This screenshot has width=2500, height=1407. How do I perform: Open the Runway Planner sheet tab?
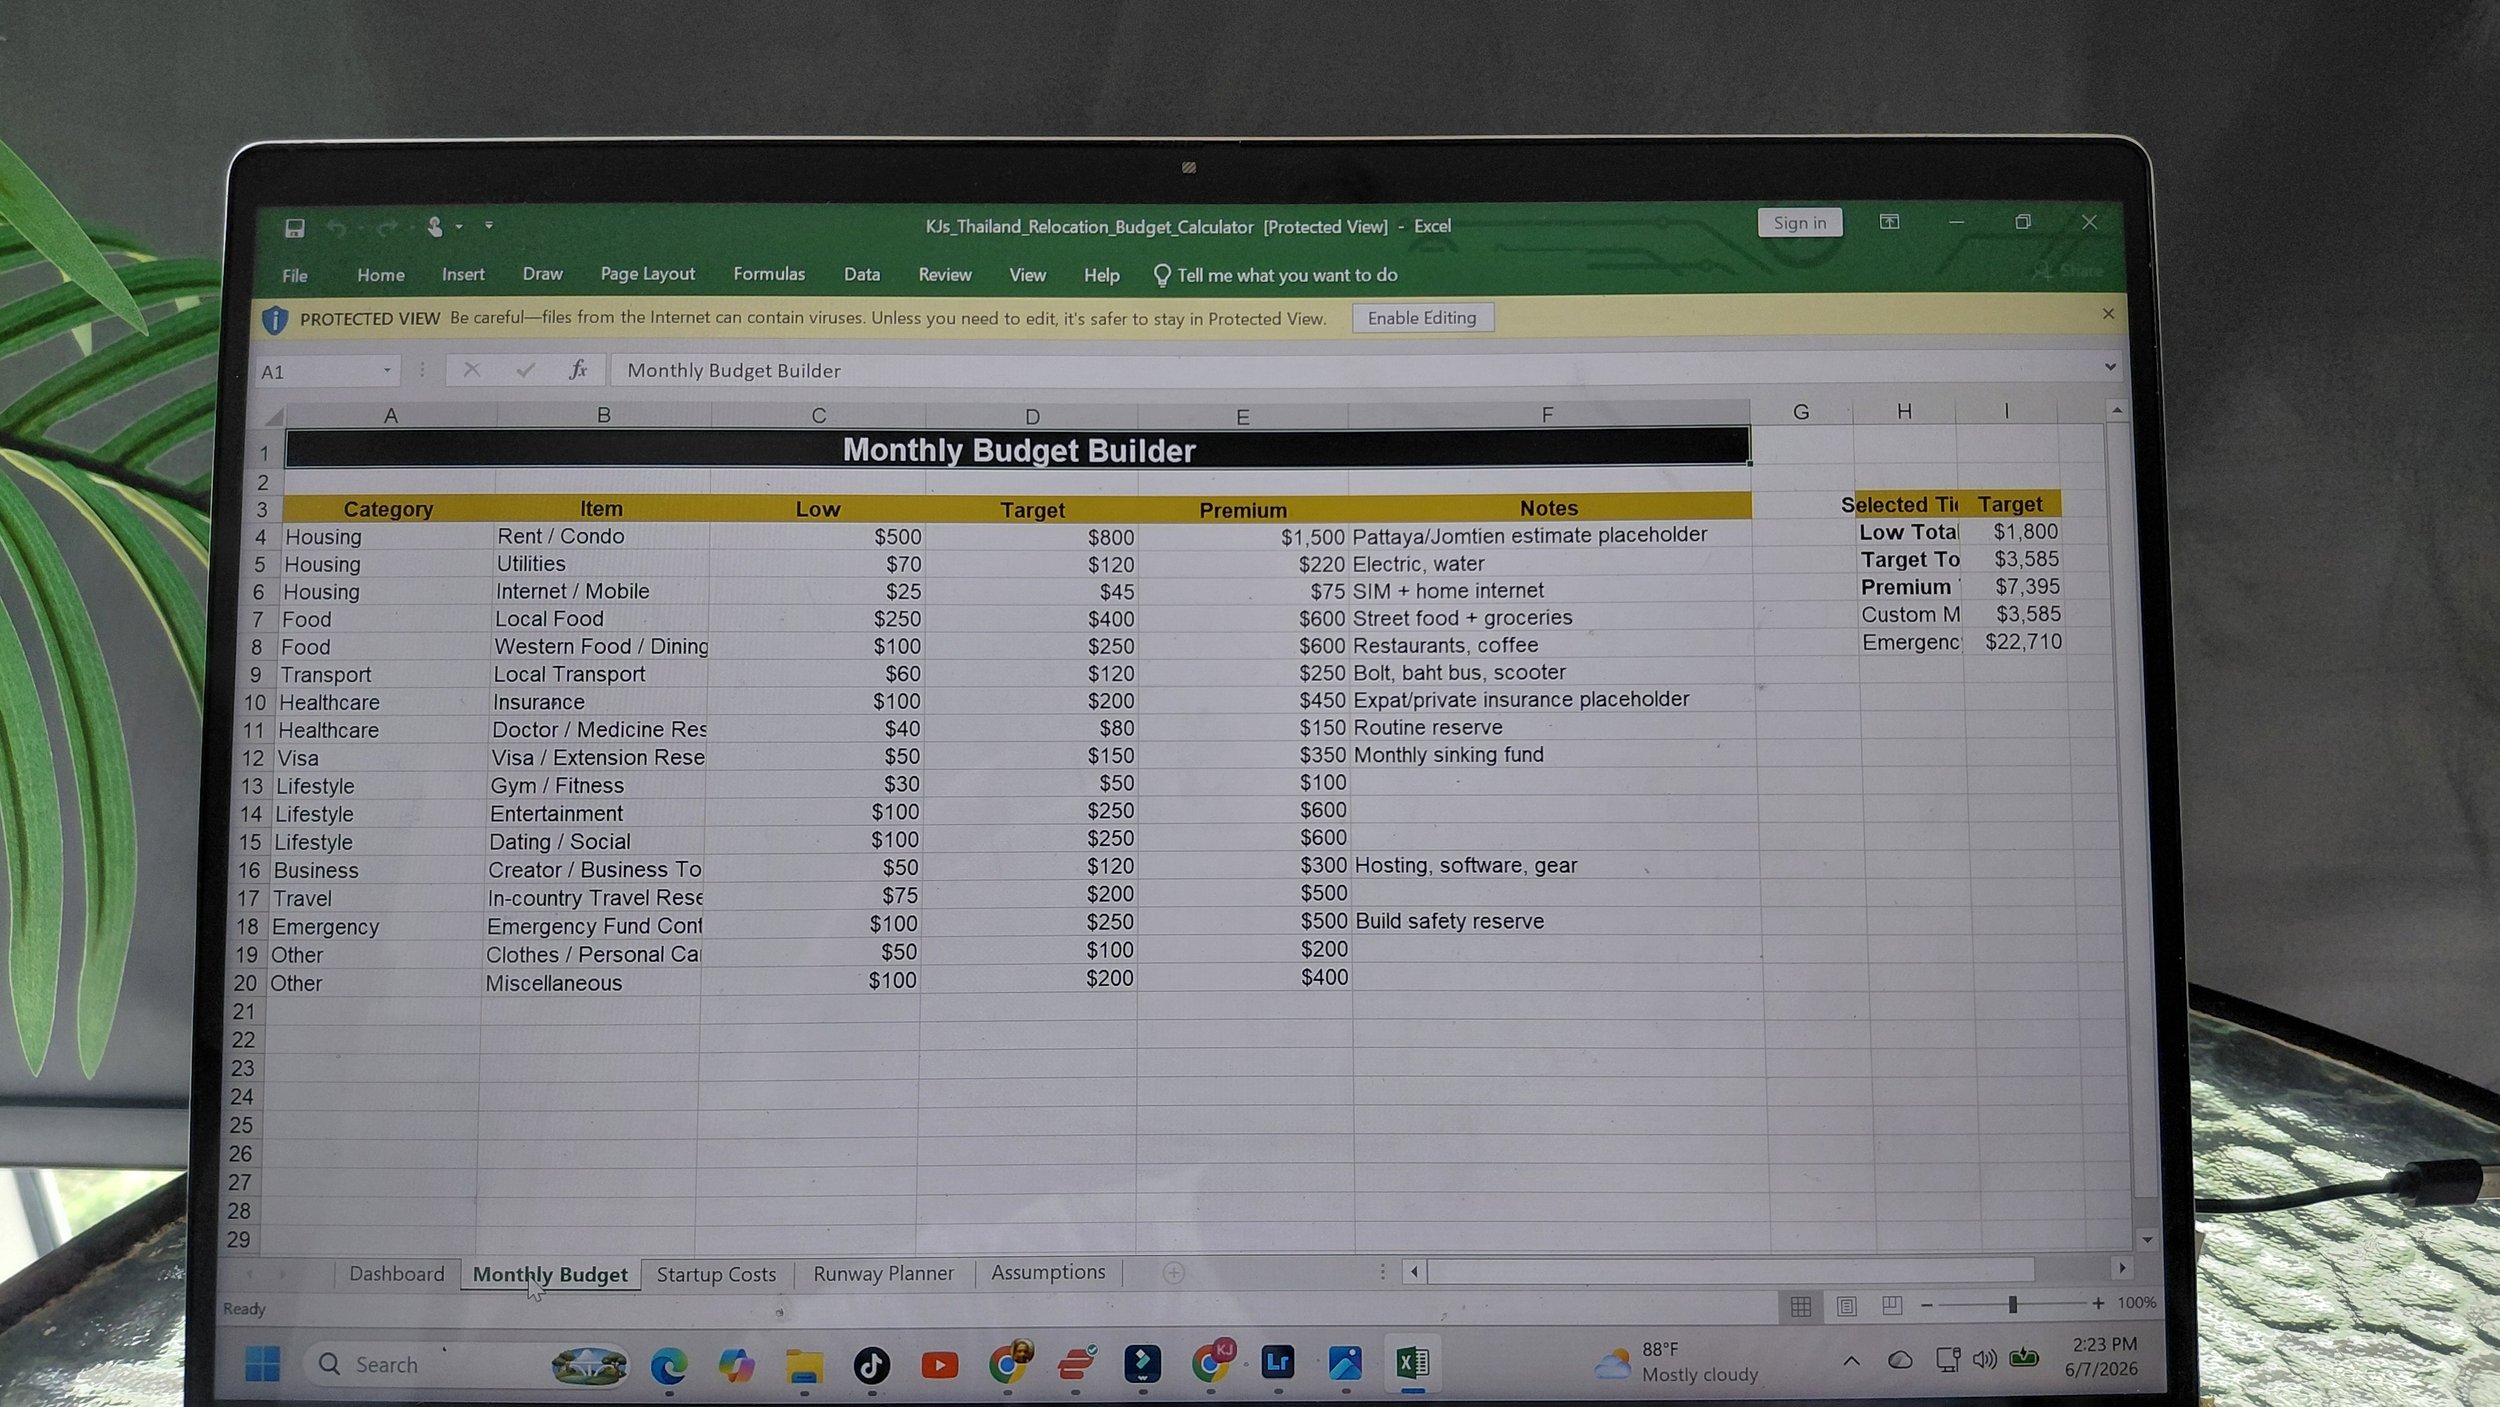click(883, 1273)
